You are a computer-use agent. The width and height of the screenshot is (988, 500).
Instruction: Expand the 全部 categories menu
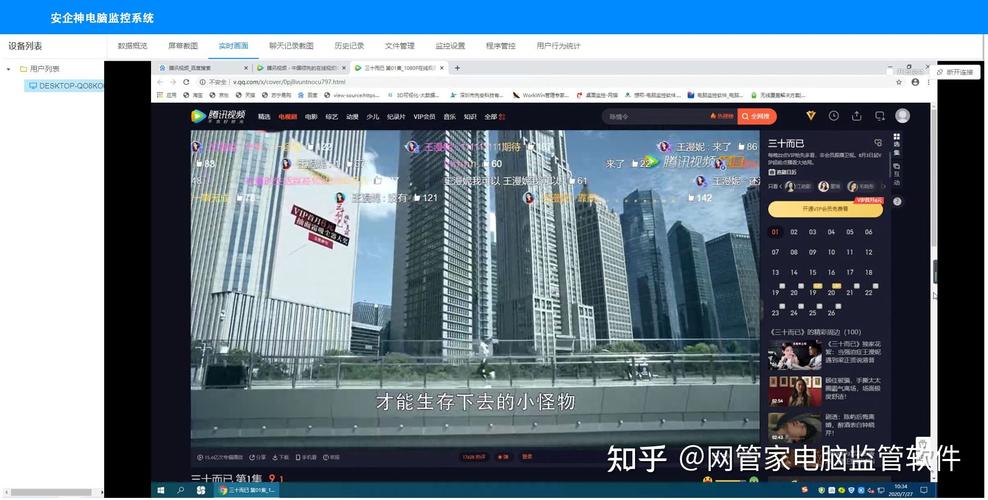pos(495,116)
